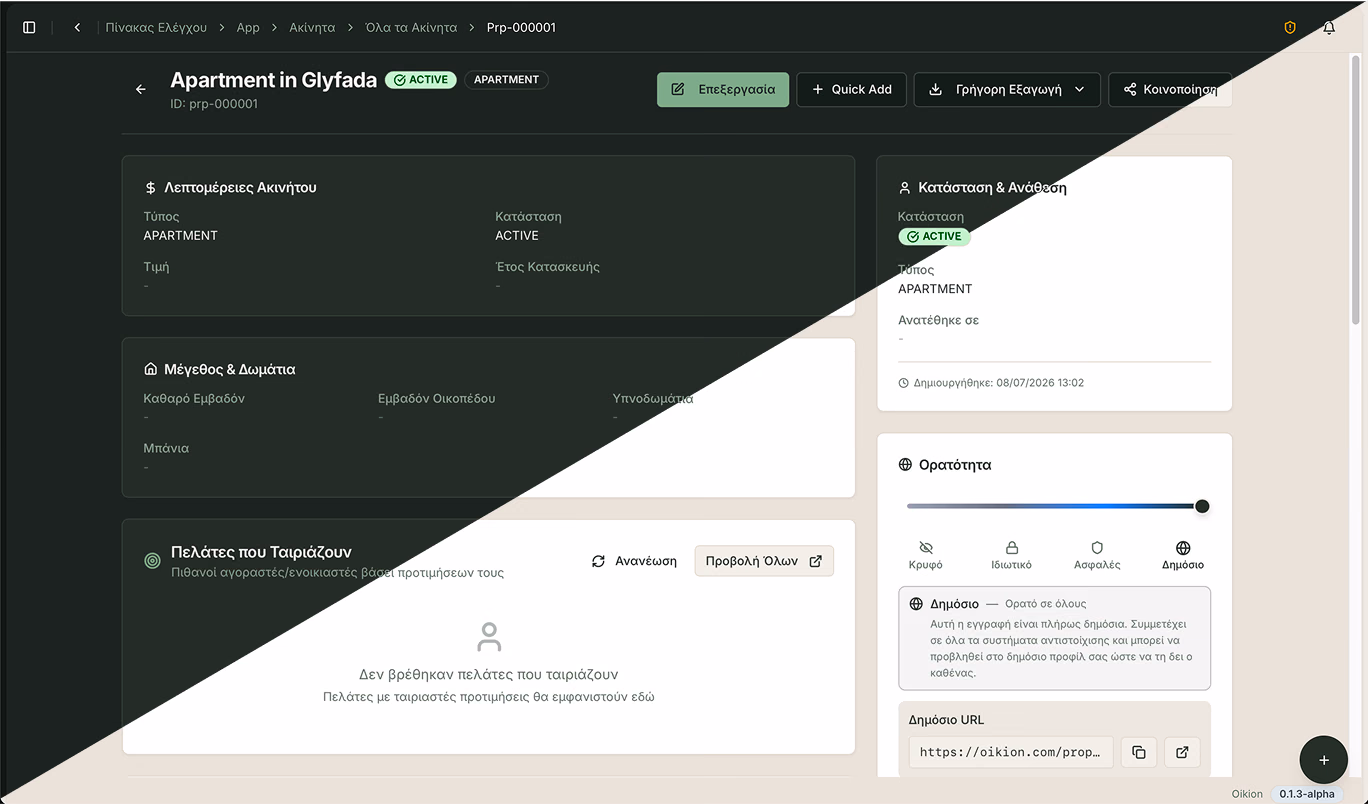The height and width of the screenshot is (804, 1368).
Task: Click the Κοινοποίηση button
Action: click(1170, 89)
